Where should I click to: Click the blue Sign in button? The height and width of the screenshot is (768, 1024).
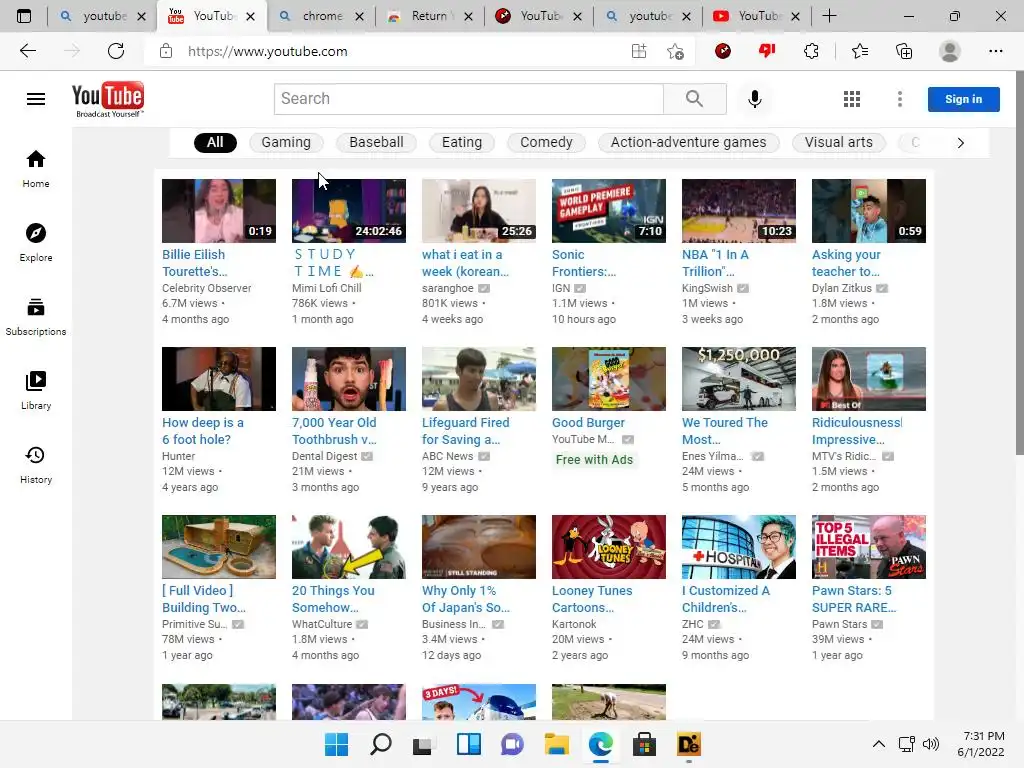[963, 99]
